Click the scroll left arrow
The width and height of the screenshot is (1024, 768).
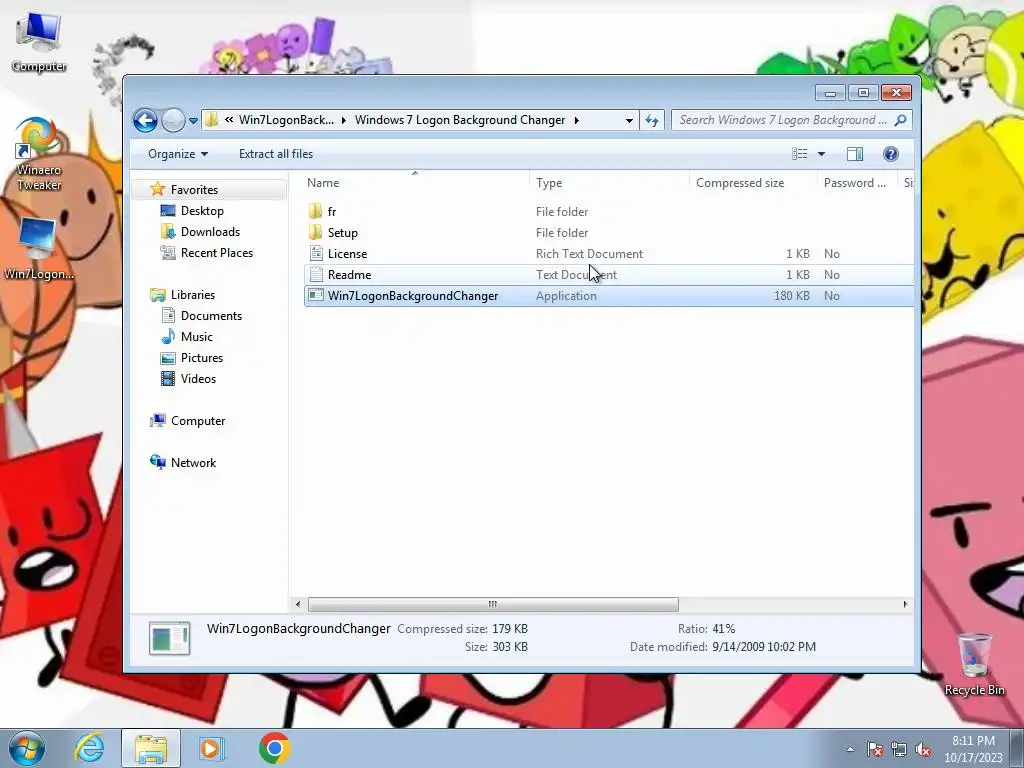(298, 604)
